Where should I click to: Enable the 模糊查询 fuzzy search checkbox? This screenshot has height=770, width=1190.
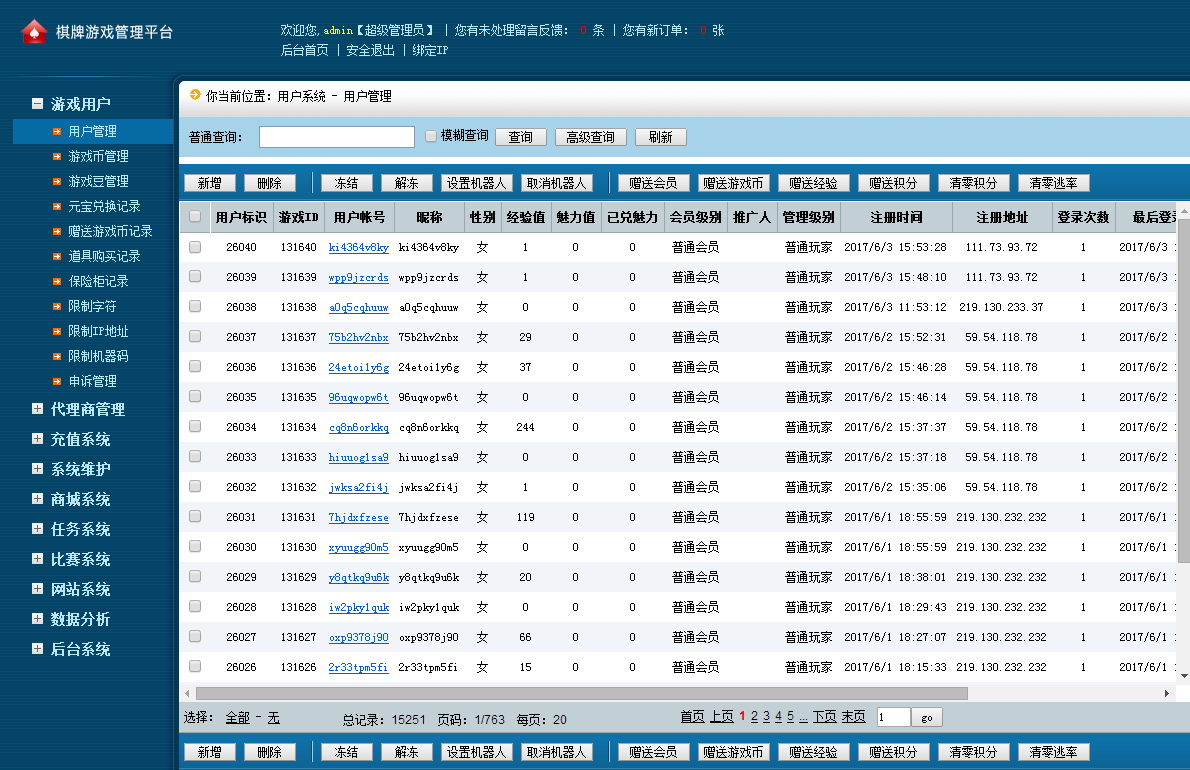point(431,136)
